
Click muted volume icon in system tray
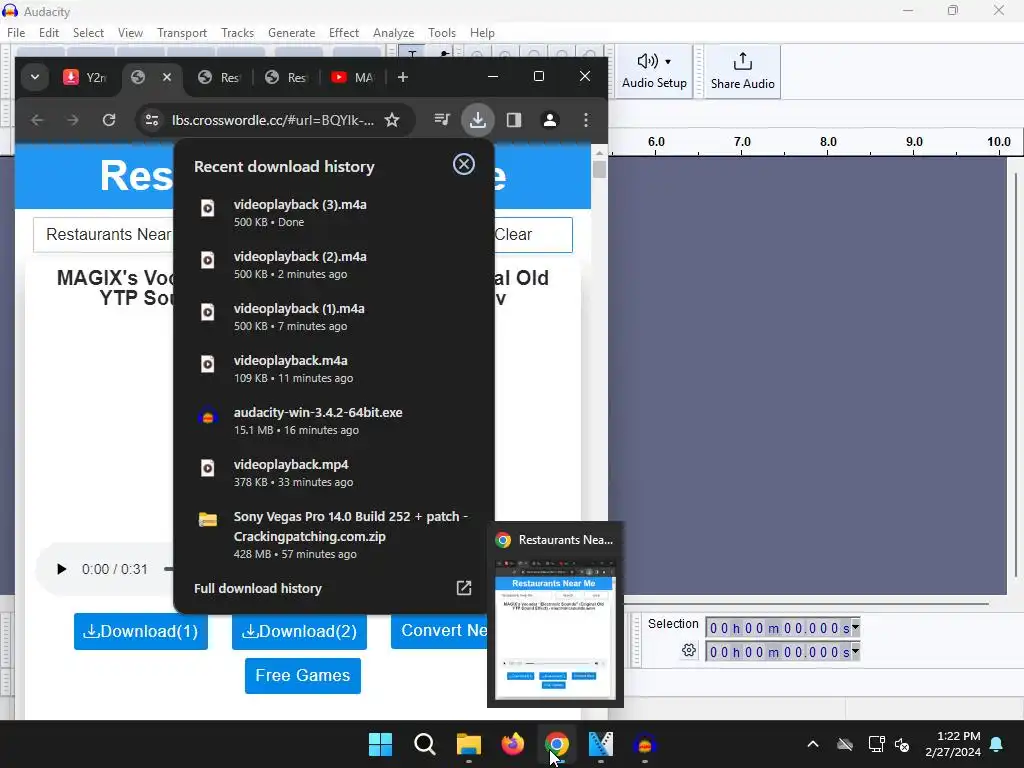coord(902,744)
